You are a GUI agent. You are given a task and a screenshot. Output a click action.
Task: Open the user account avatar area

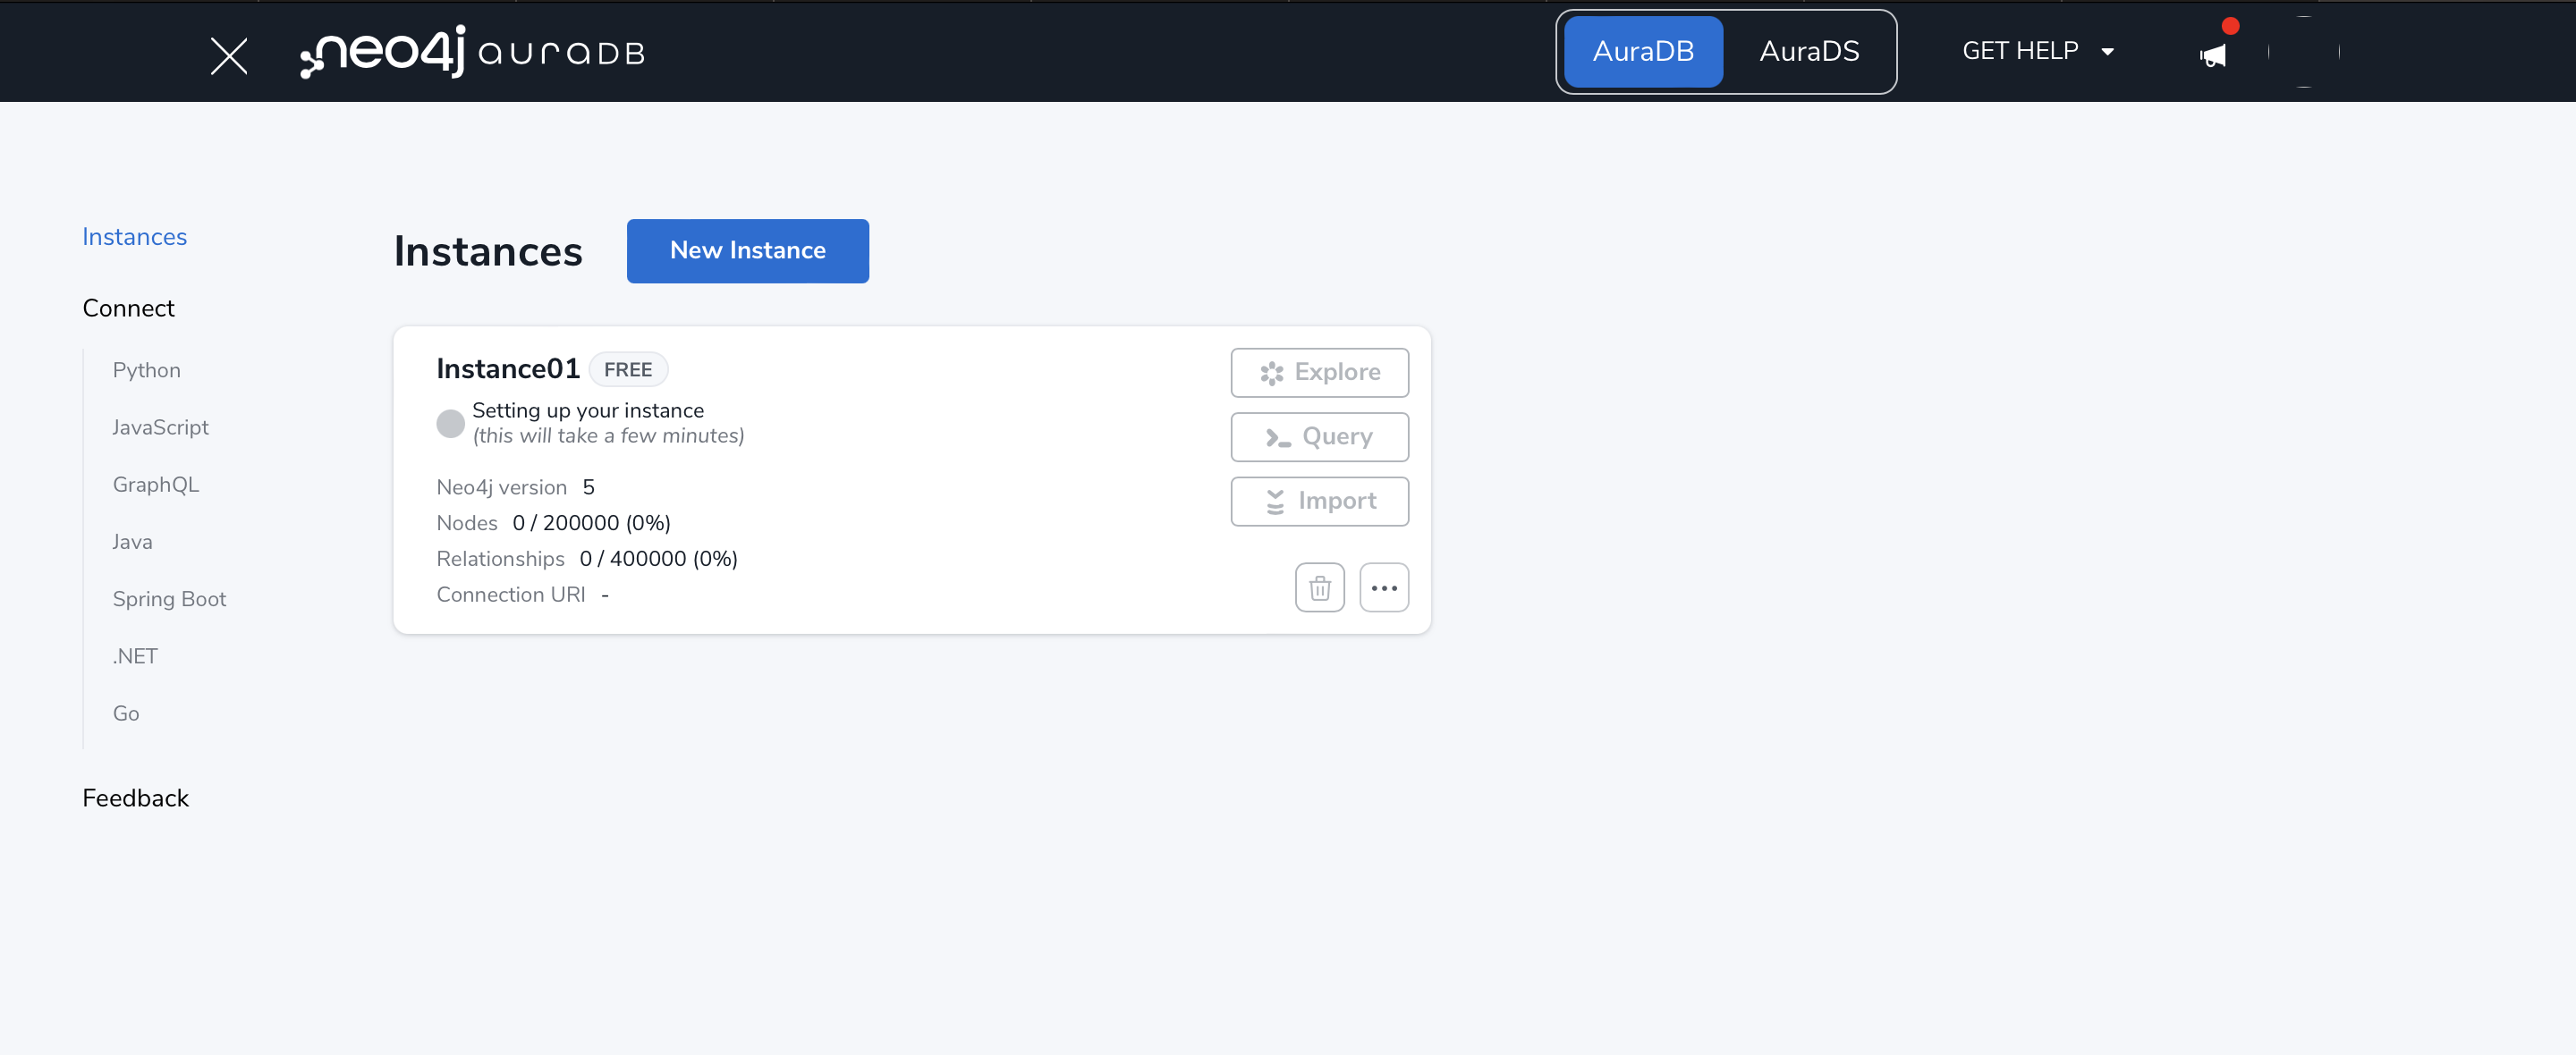pos(2304,51)
